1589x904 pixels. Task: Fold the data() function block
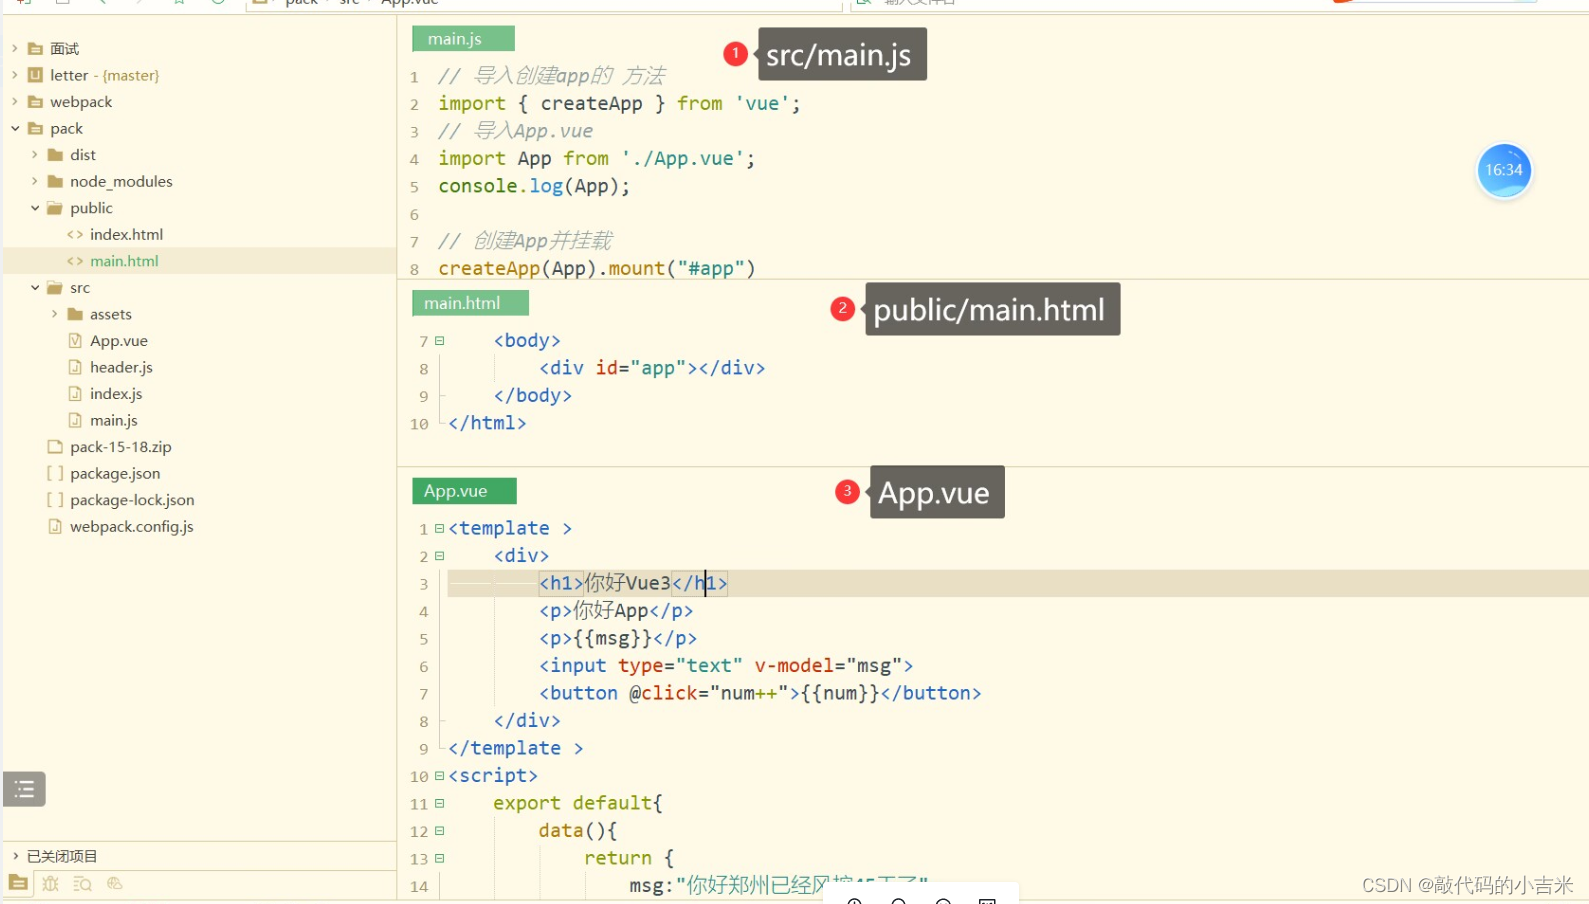pyautogui.click(x=439, y=831)
